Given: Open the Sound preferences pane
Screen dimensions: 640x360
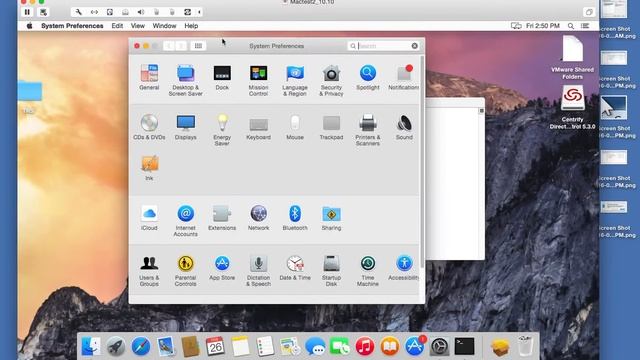Looking at the screenshot, I should point(404,127).
